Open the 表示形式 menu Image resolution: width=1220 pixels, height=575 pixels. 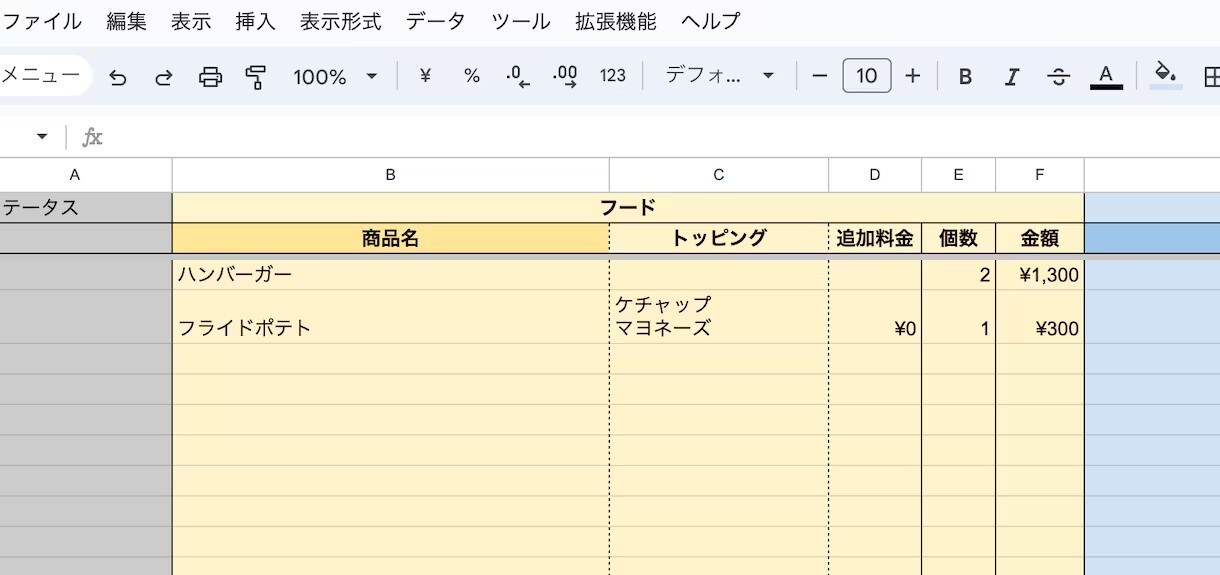[340, 21]
